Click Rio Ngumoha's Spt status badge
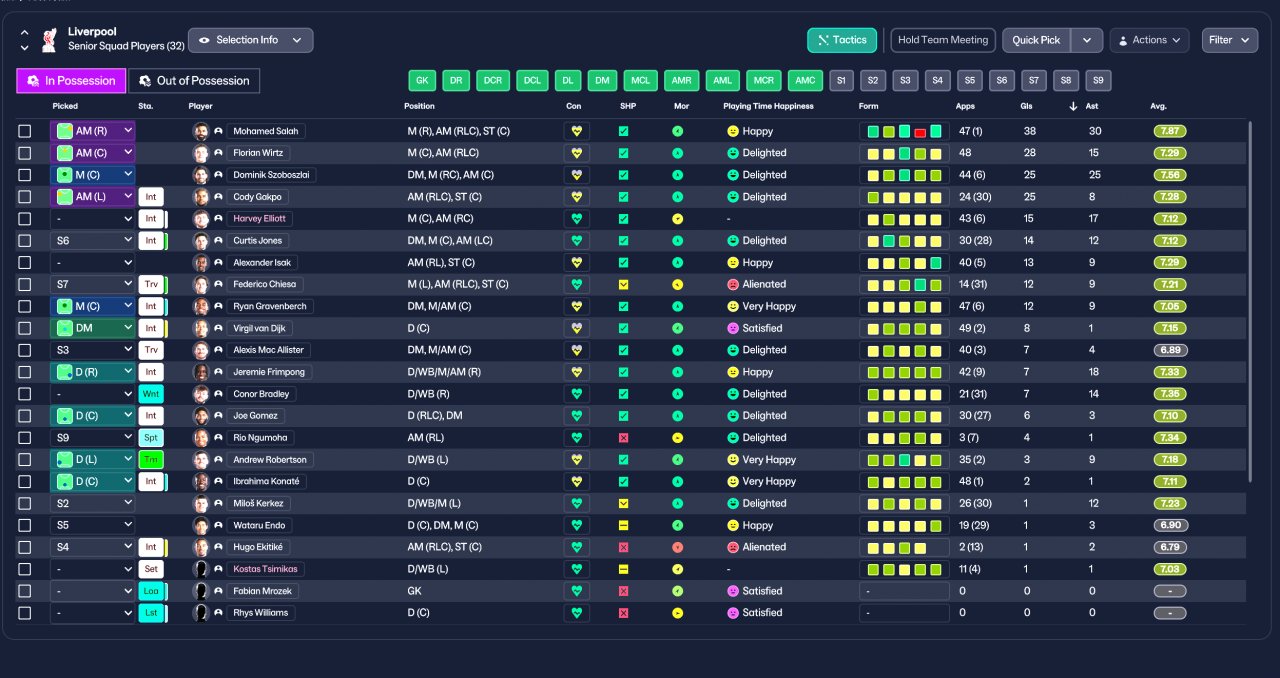 [151, 438]
